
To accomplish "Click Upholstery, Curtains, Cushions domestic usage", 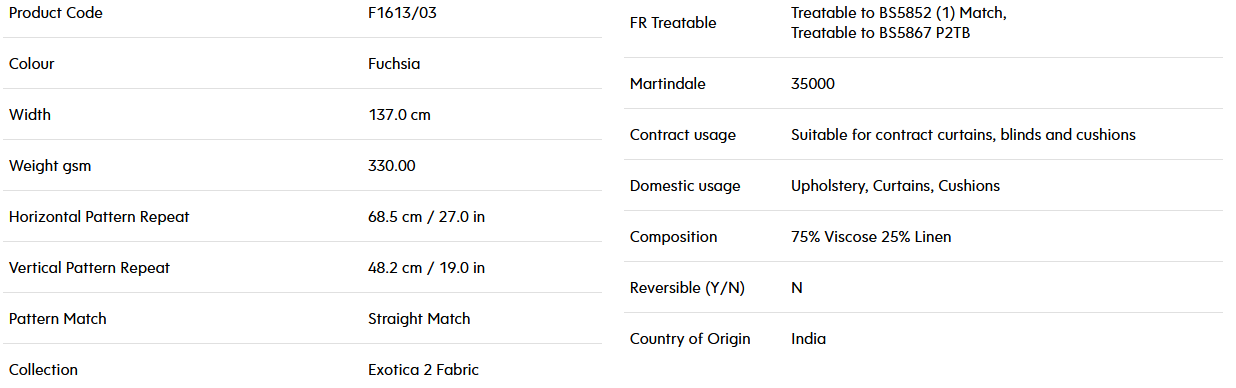I will point(895,186).
